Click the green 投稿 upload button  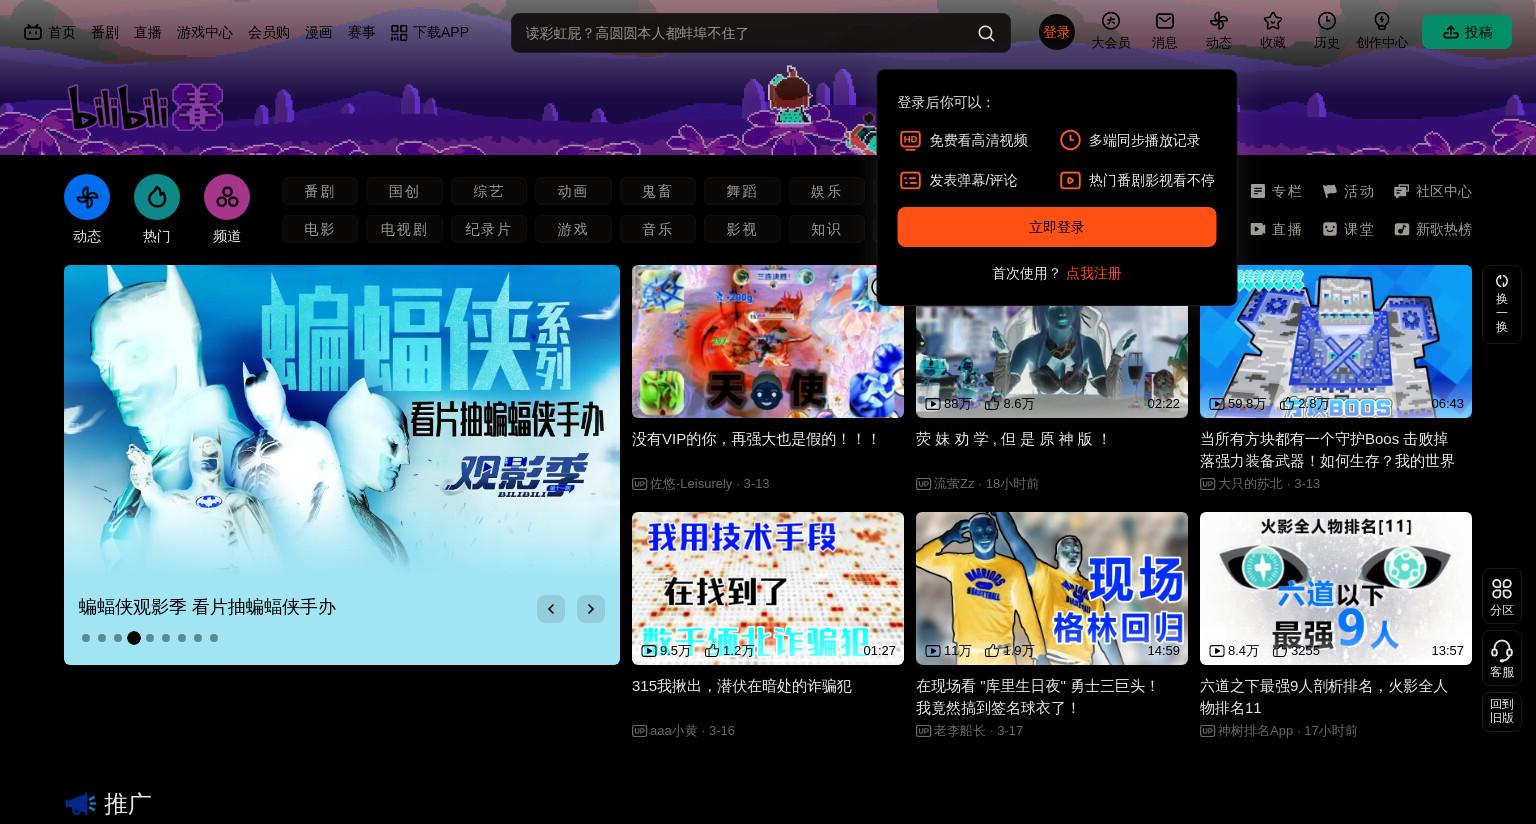[1467, 32]
